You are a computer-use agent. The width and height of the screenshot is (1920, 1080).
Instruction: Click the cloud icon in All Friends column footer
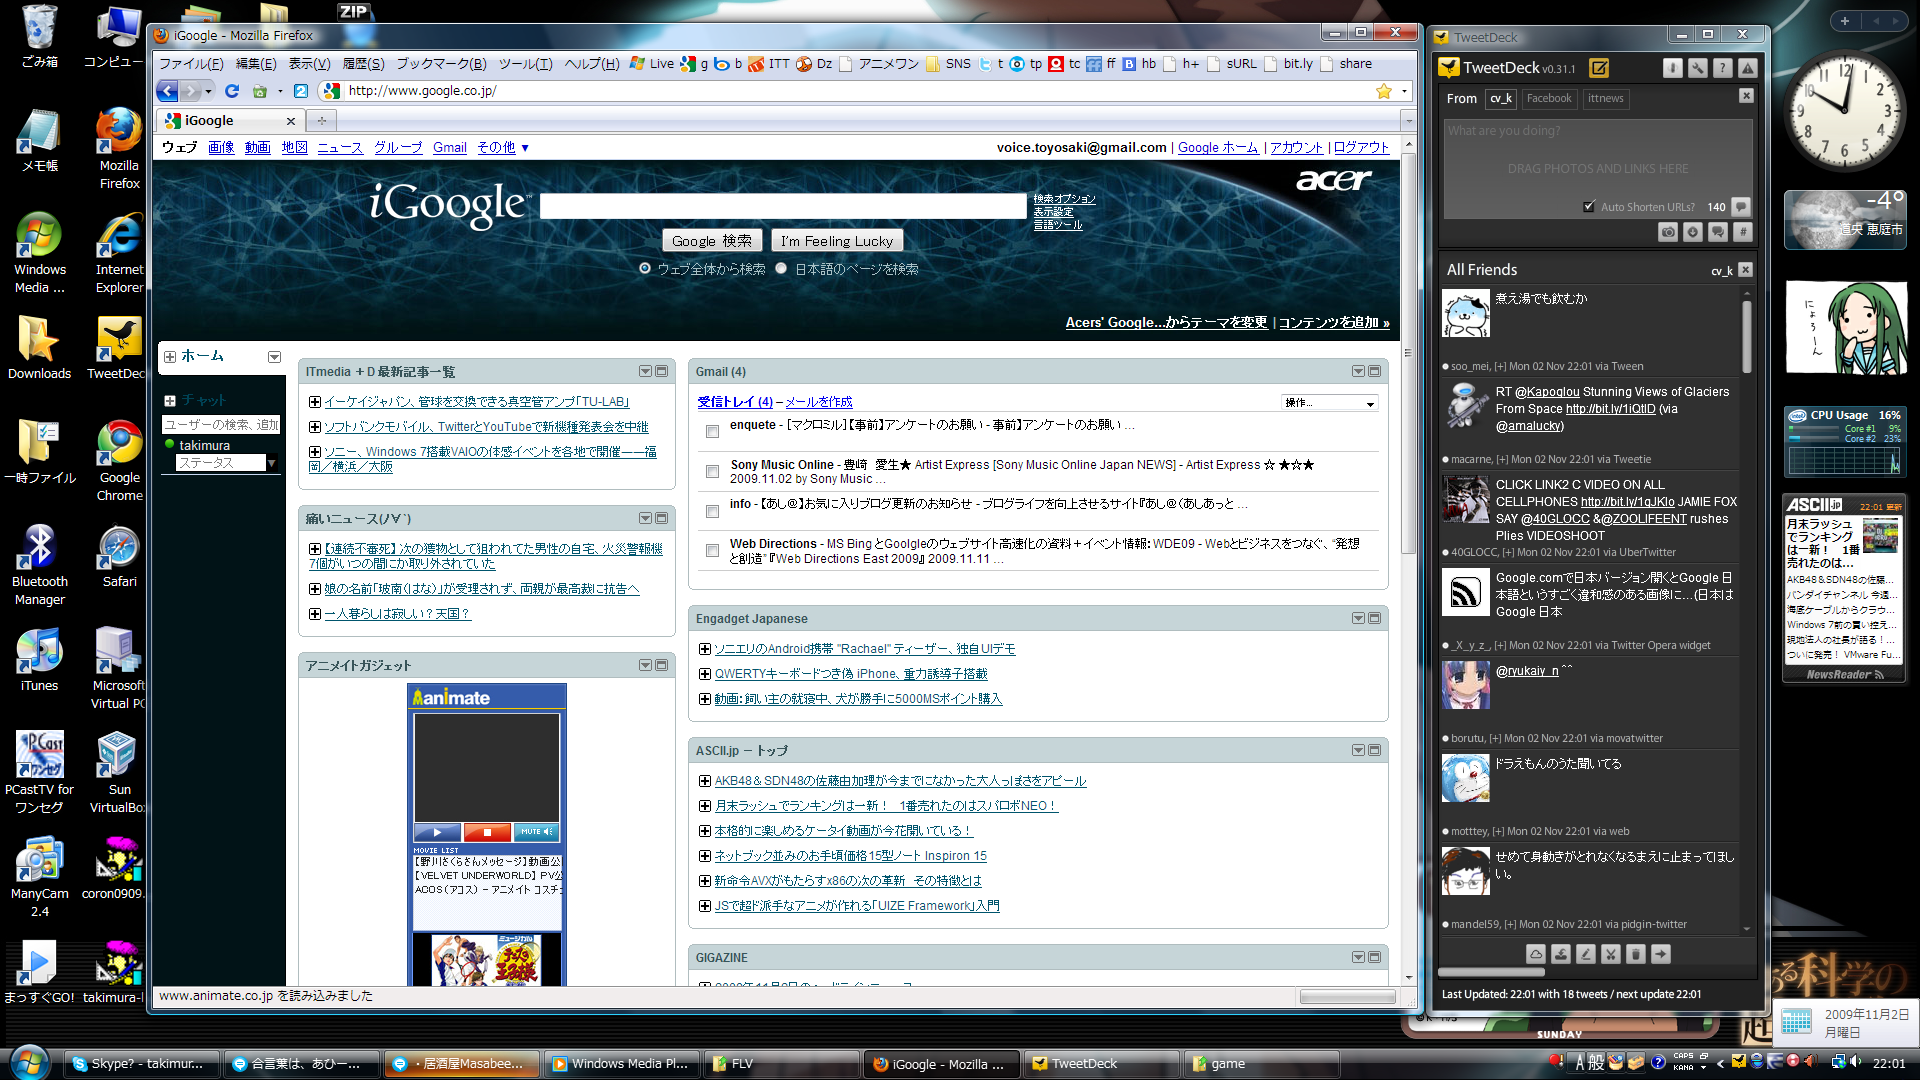1536,954
